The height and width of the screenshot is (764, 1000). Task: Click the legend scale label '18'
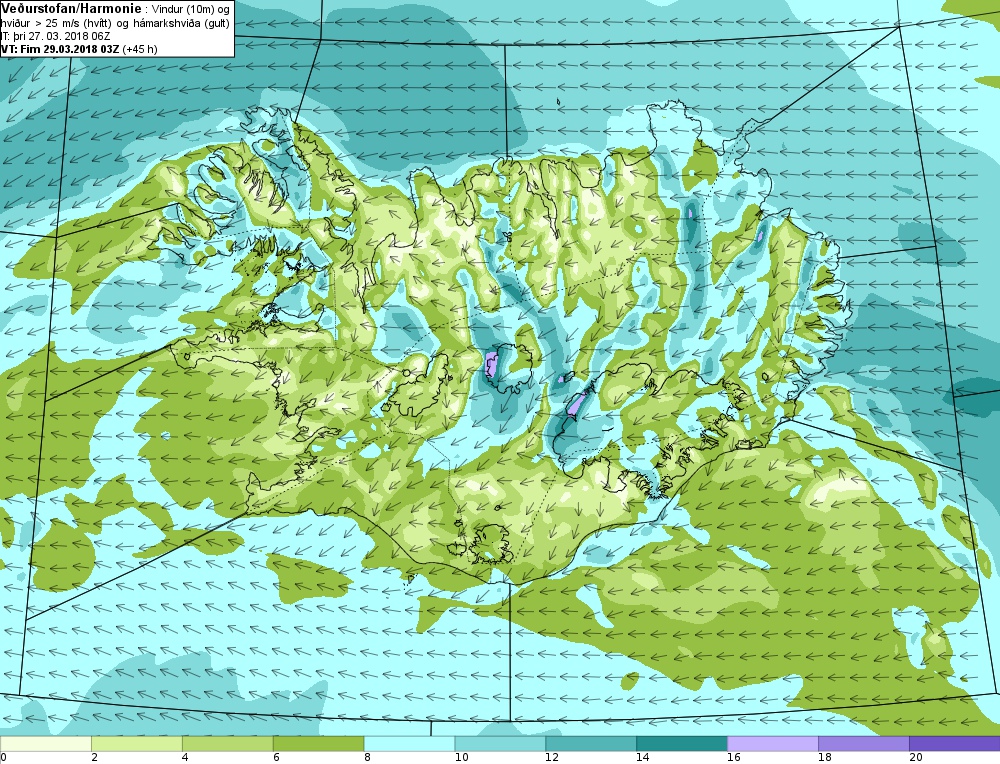(825, 758)
